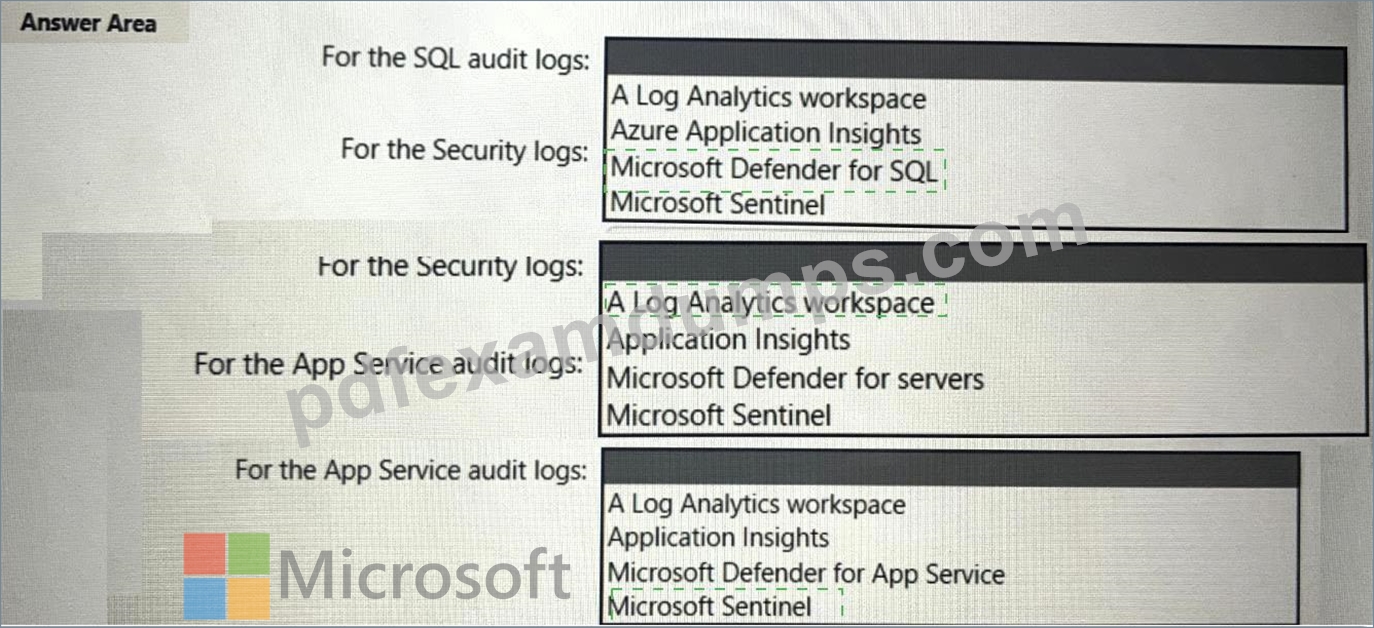
Task: Click the Answer Area heading label
Action: (88, 23)
